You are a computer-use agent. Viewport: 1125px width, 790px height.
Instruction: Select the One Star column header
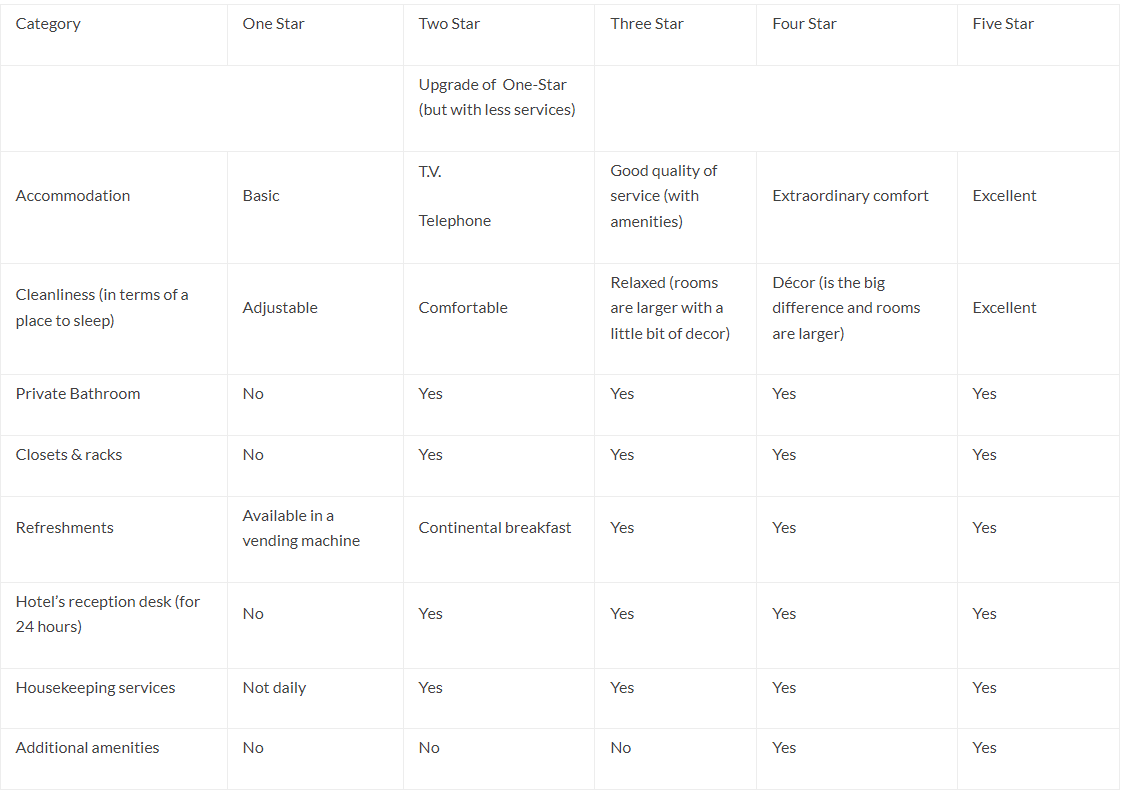(x=273, y=24)
